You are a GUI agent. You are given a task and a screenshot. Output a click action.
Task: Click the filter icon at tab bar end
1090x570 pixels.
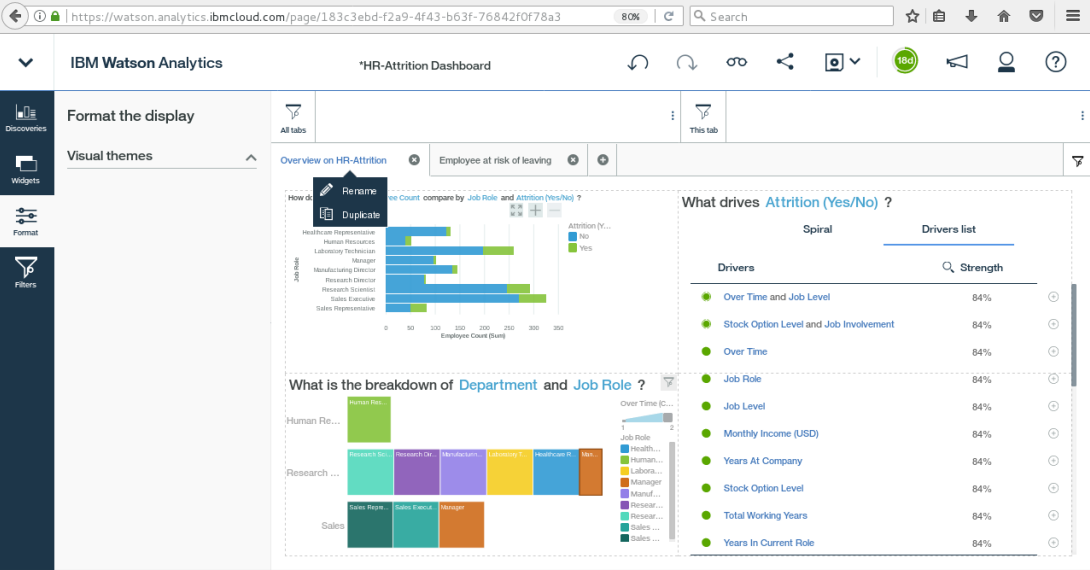[1077, 161]
